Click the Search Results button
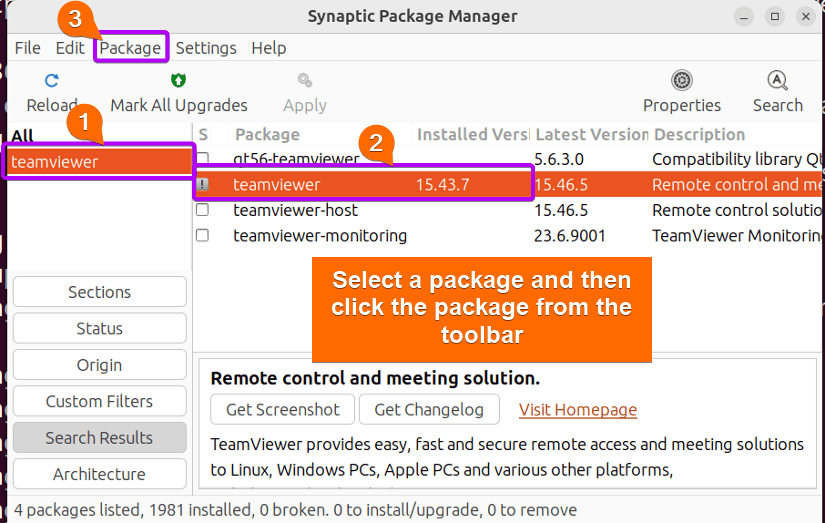The height and width of the screenshot is (523, 825). point(99,437)
